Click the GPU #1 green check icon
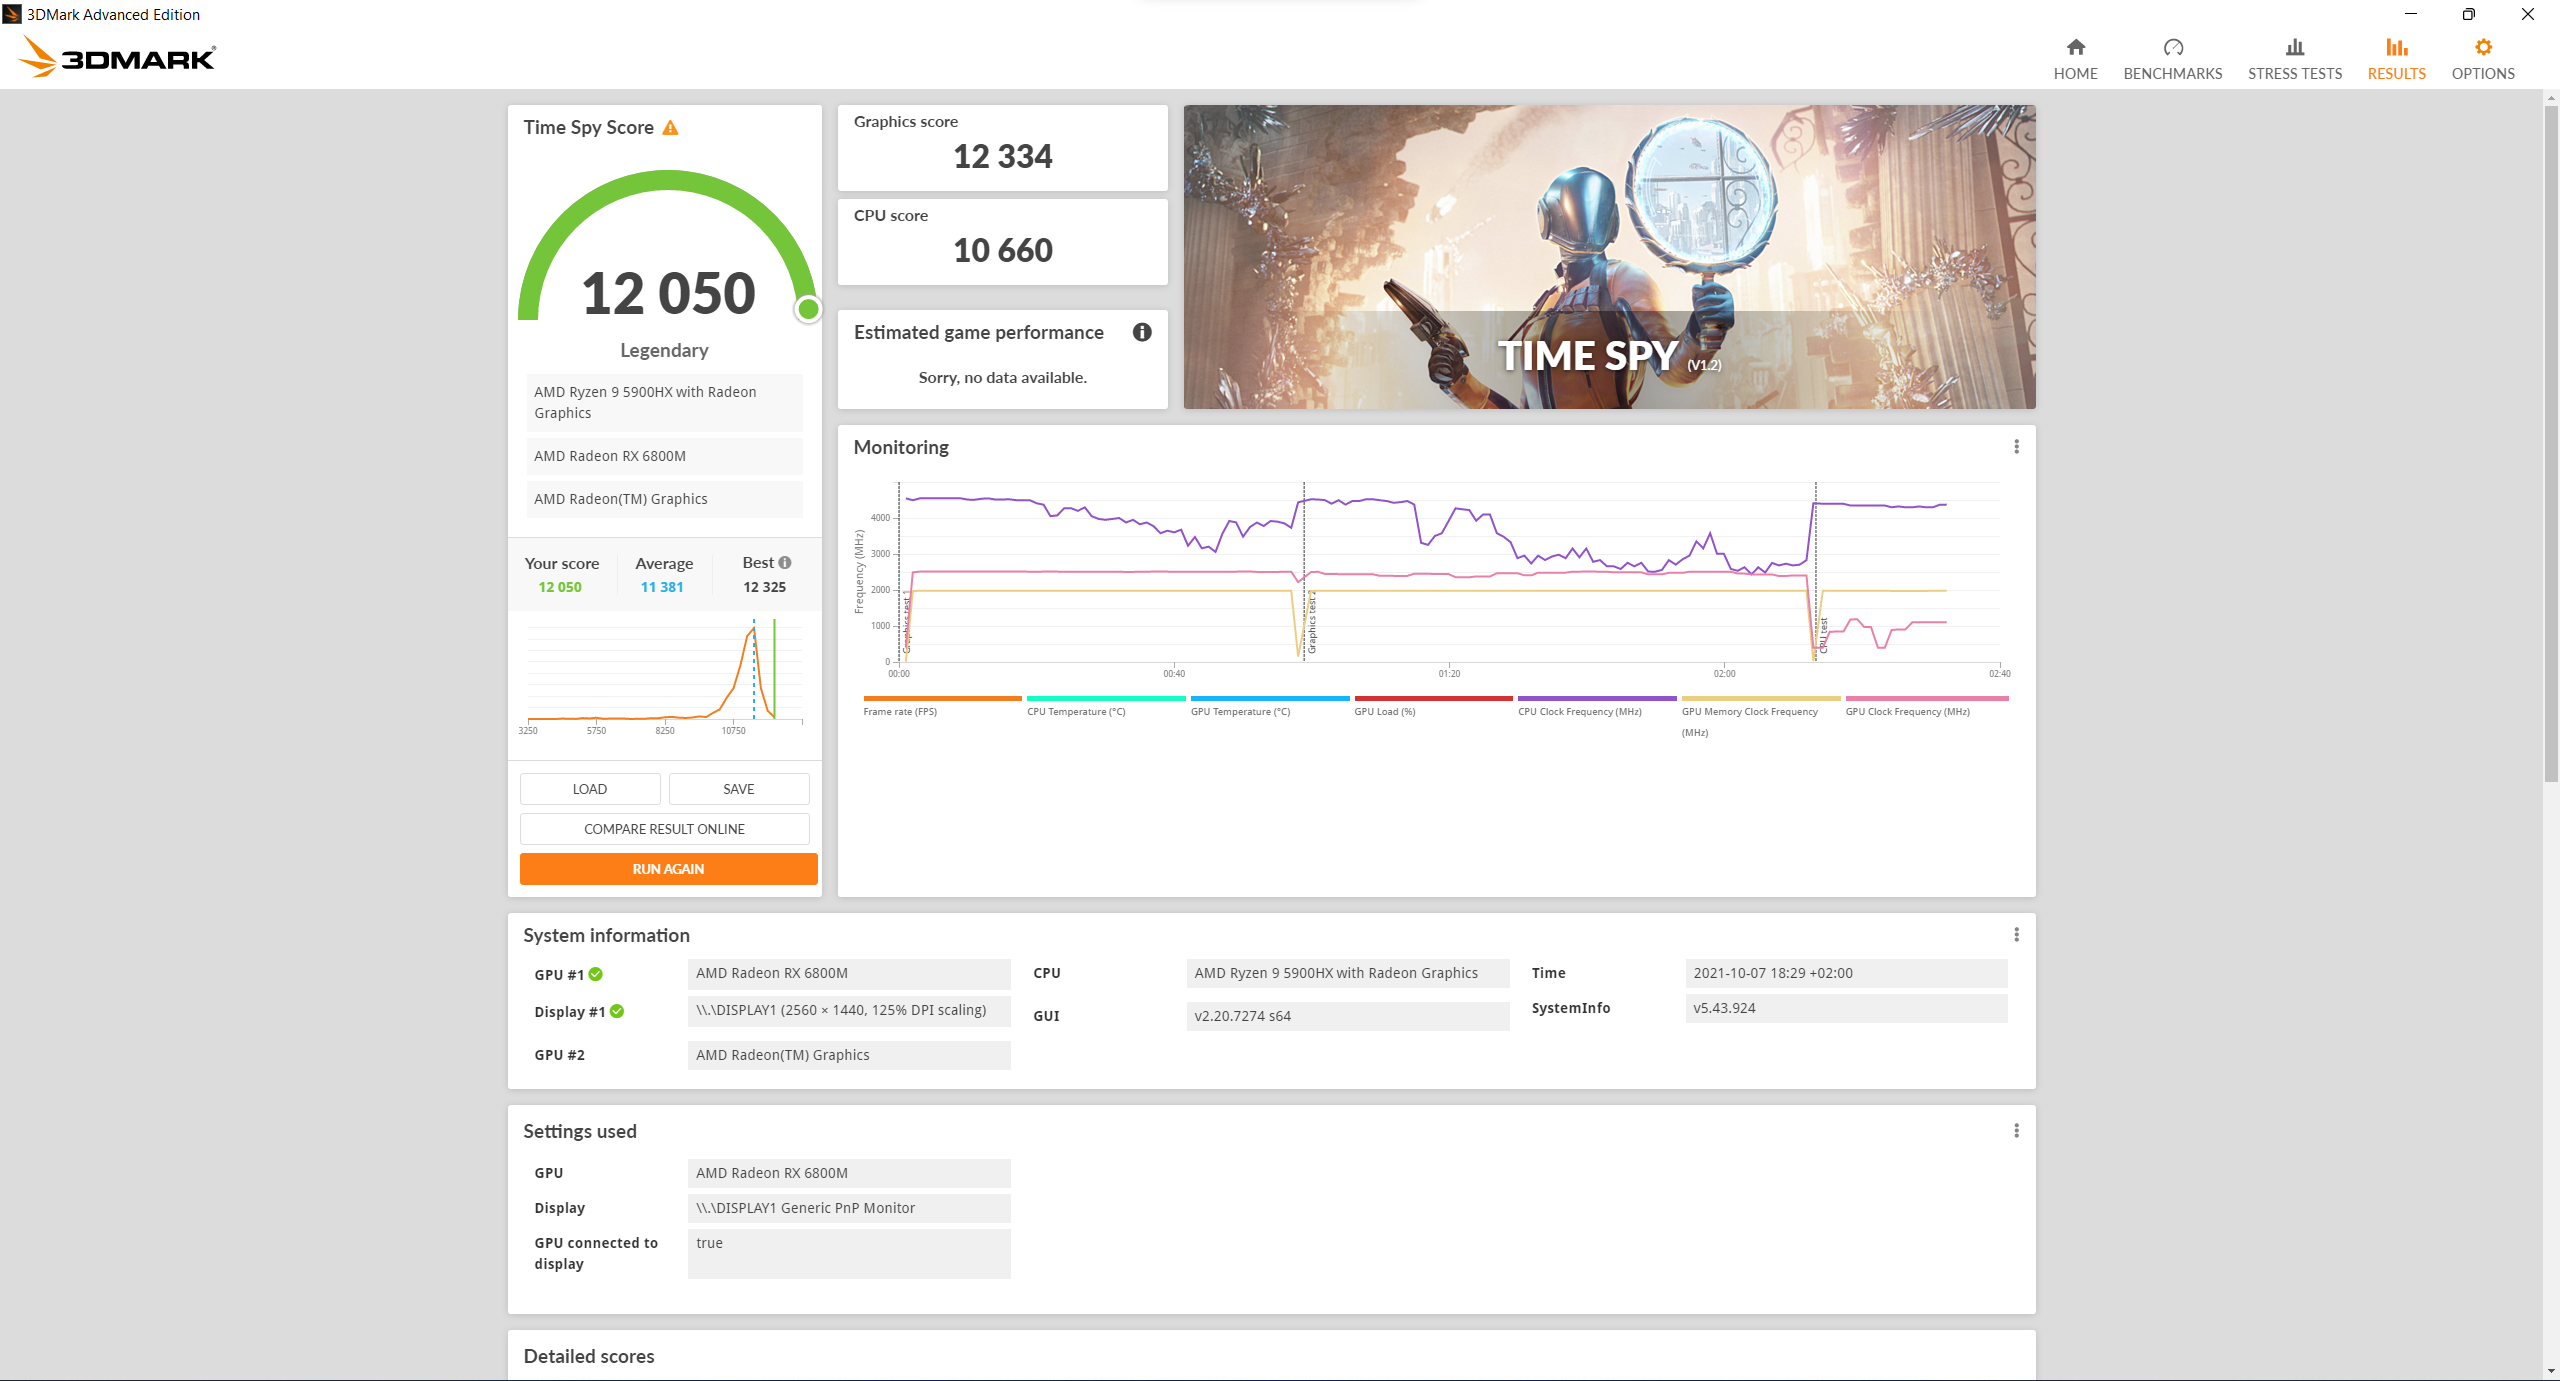Viewport: 2560px width, 1381px height. (596, 974)
